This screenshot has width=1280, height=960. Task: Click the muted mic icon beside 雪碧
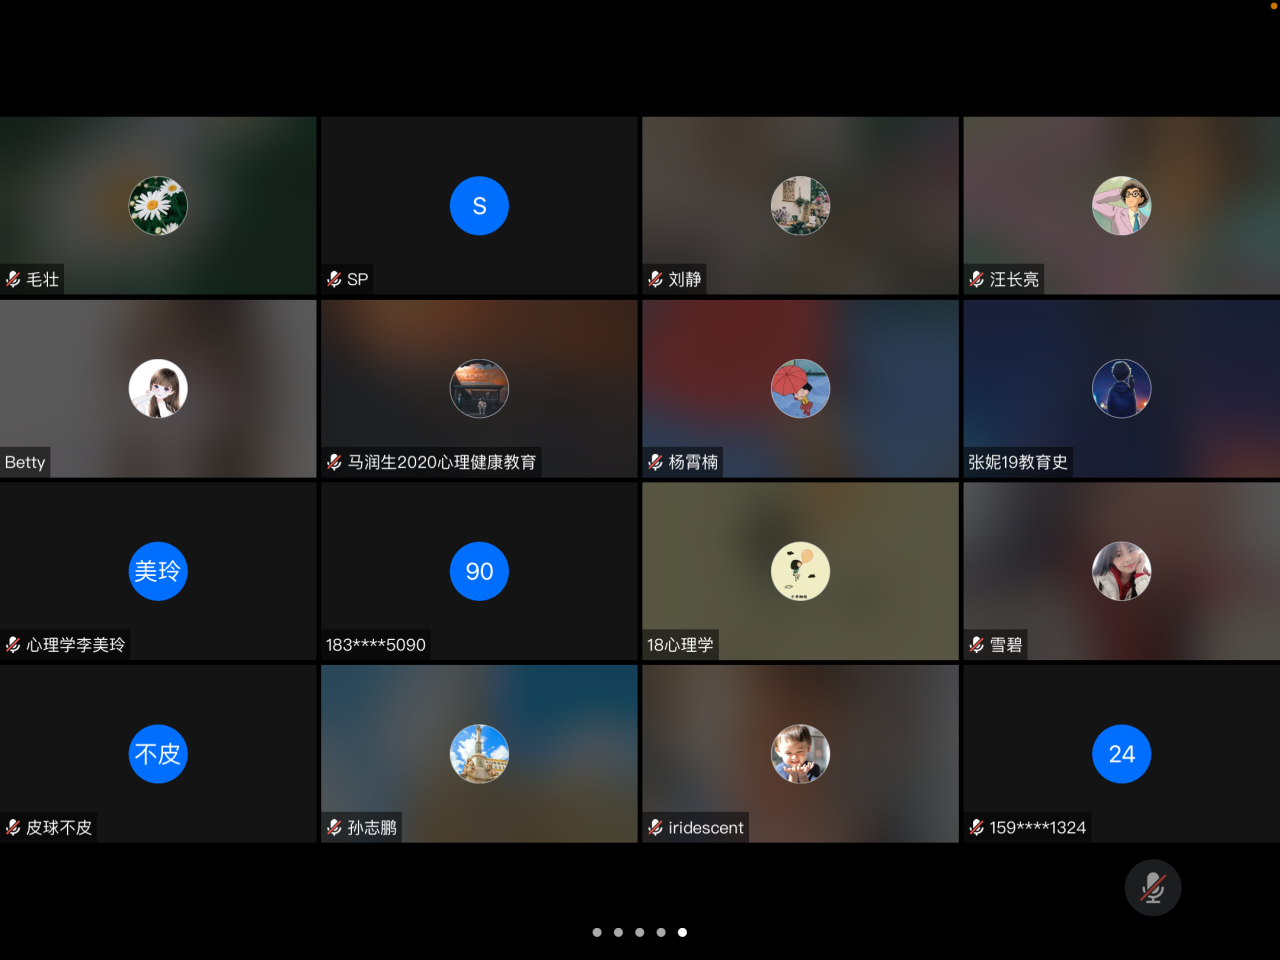977,645
